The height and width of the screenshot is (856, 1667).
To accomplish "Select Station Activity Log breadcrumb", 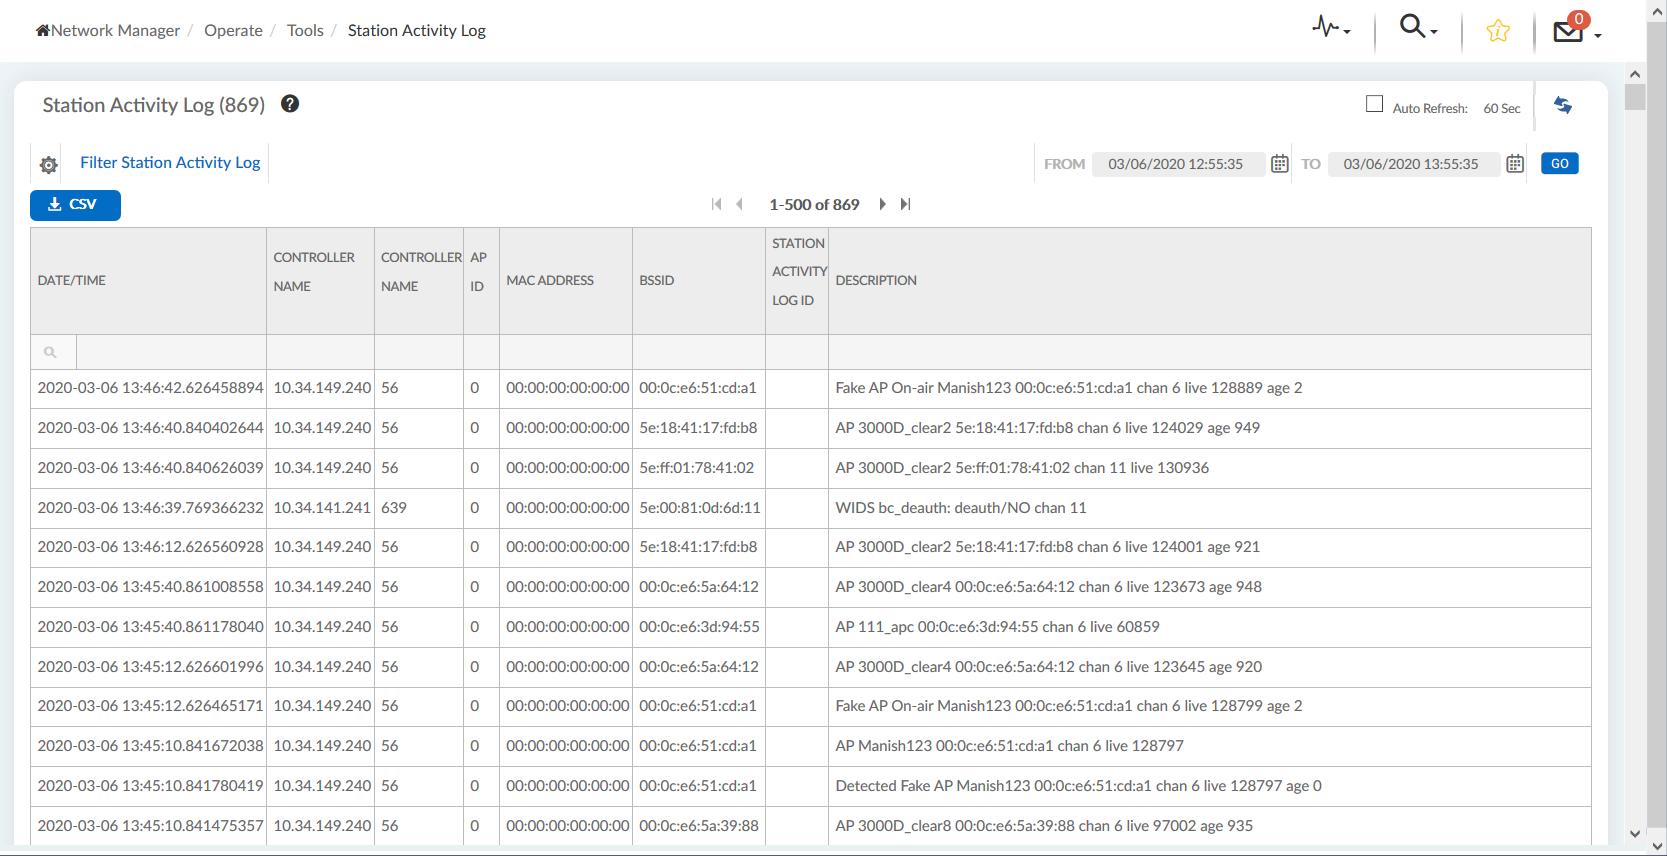I will tap(417, 30).
